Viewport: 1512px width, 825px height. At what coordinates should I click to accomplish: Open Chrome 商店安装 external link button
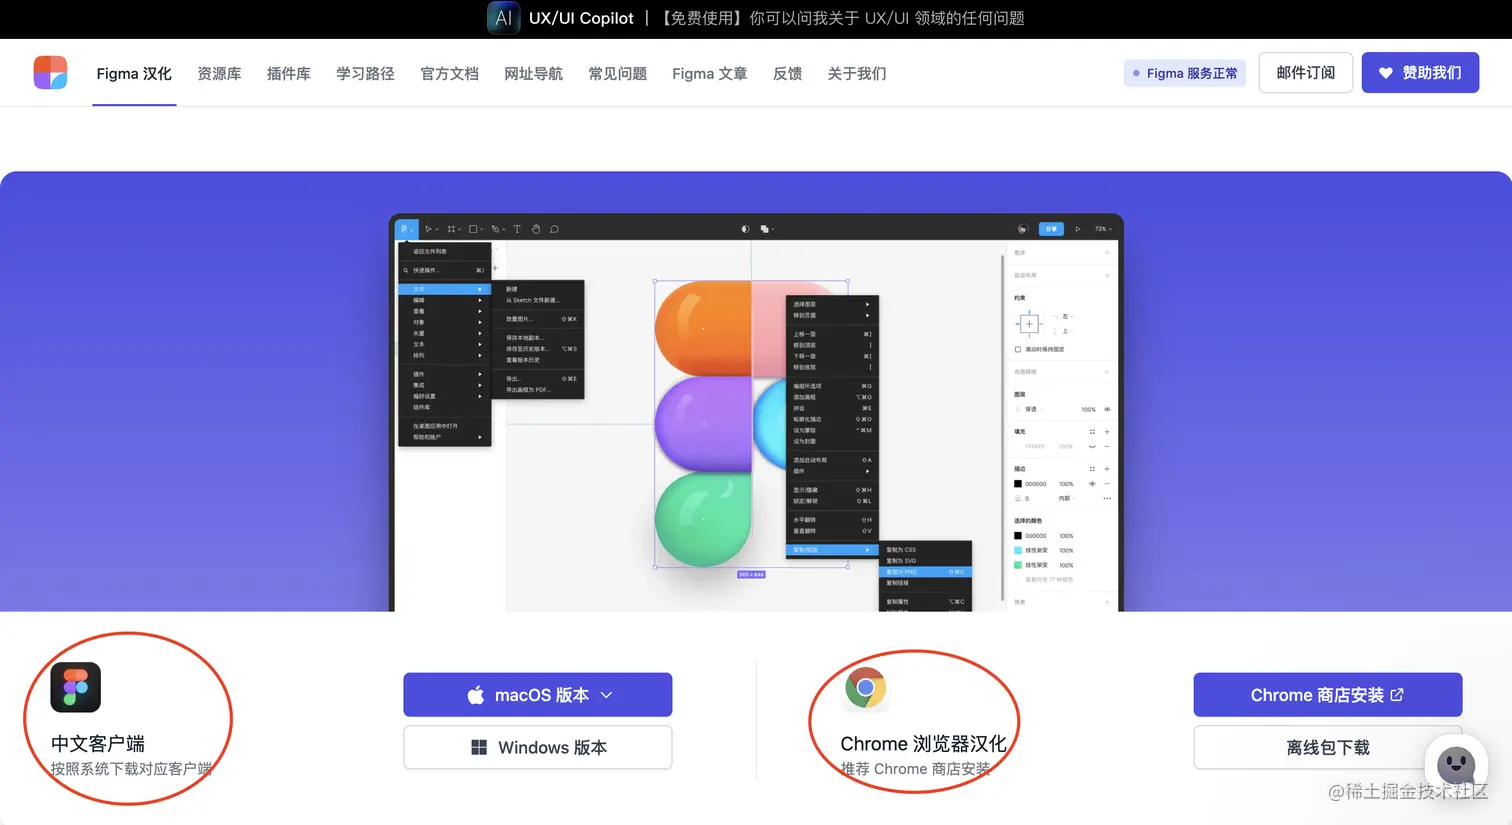click(1328, 695)
